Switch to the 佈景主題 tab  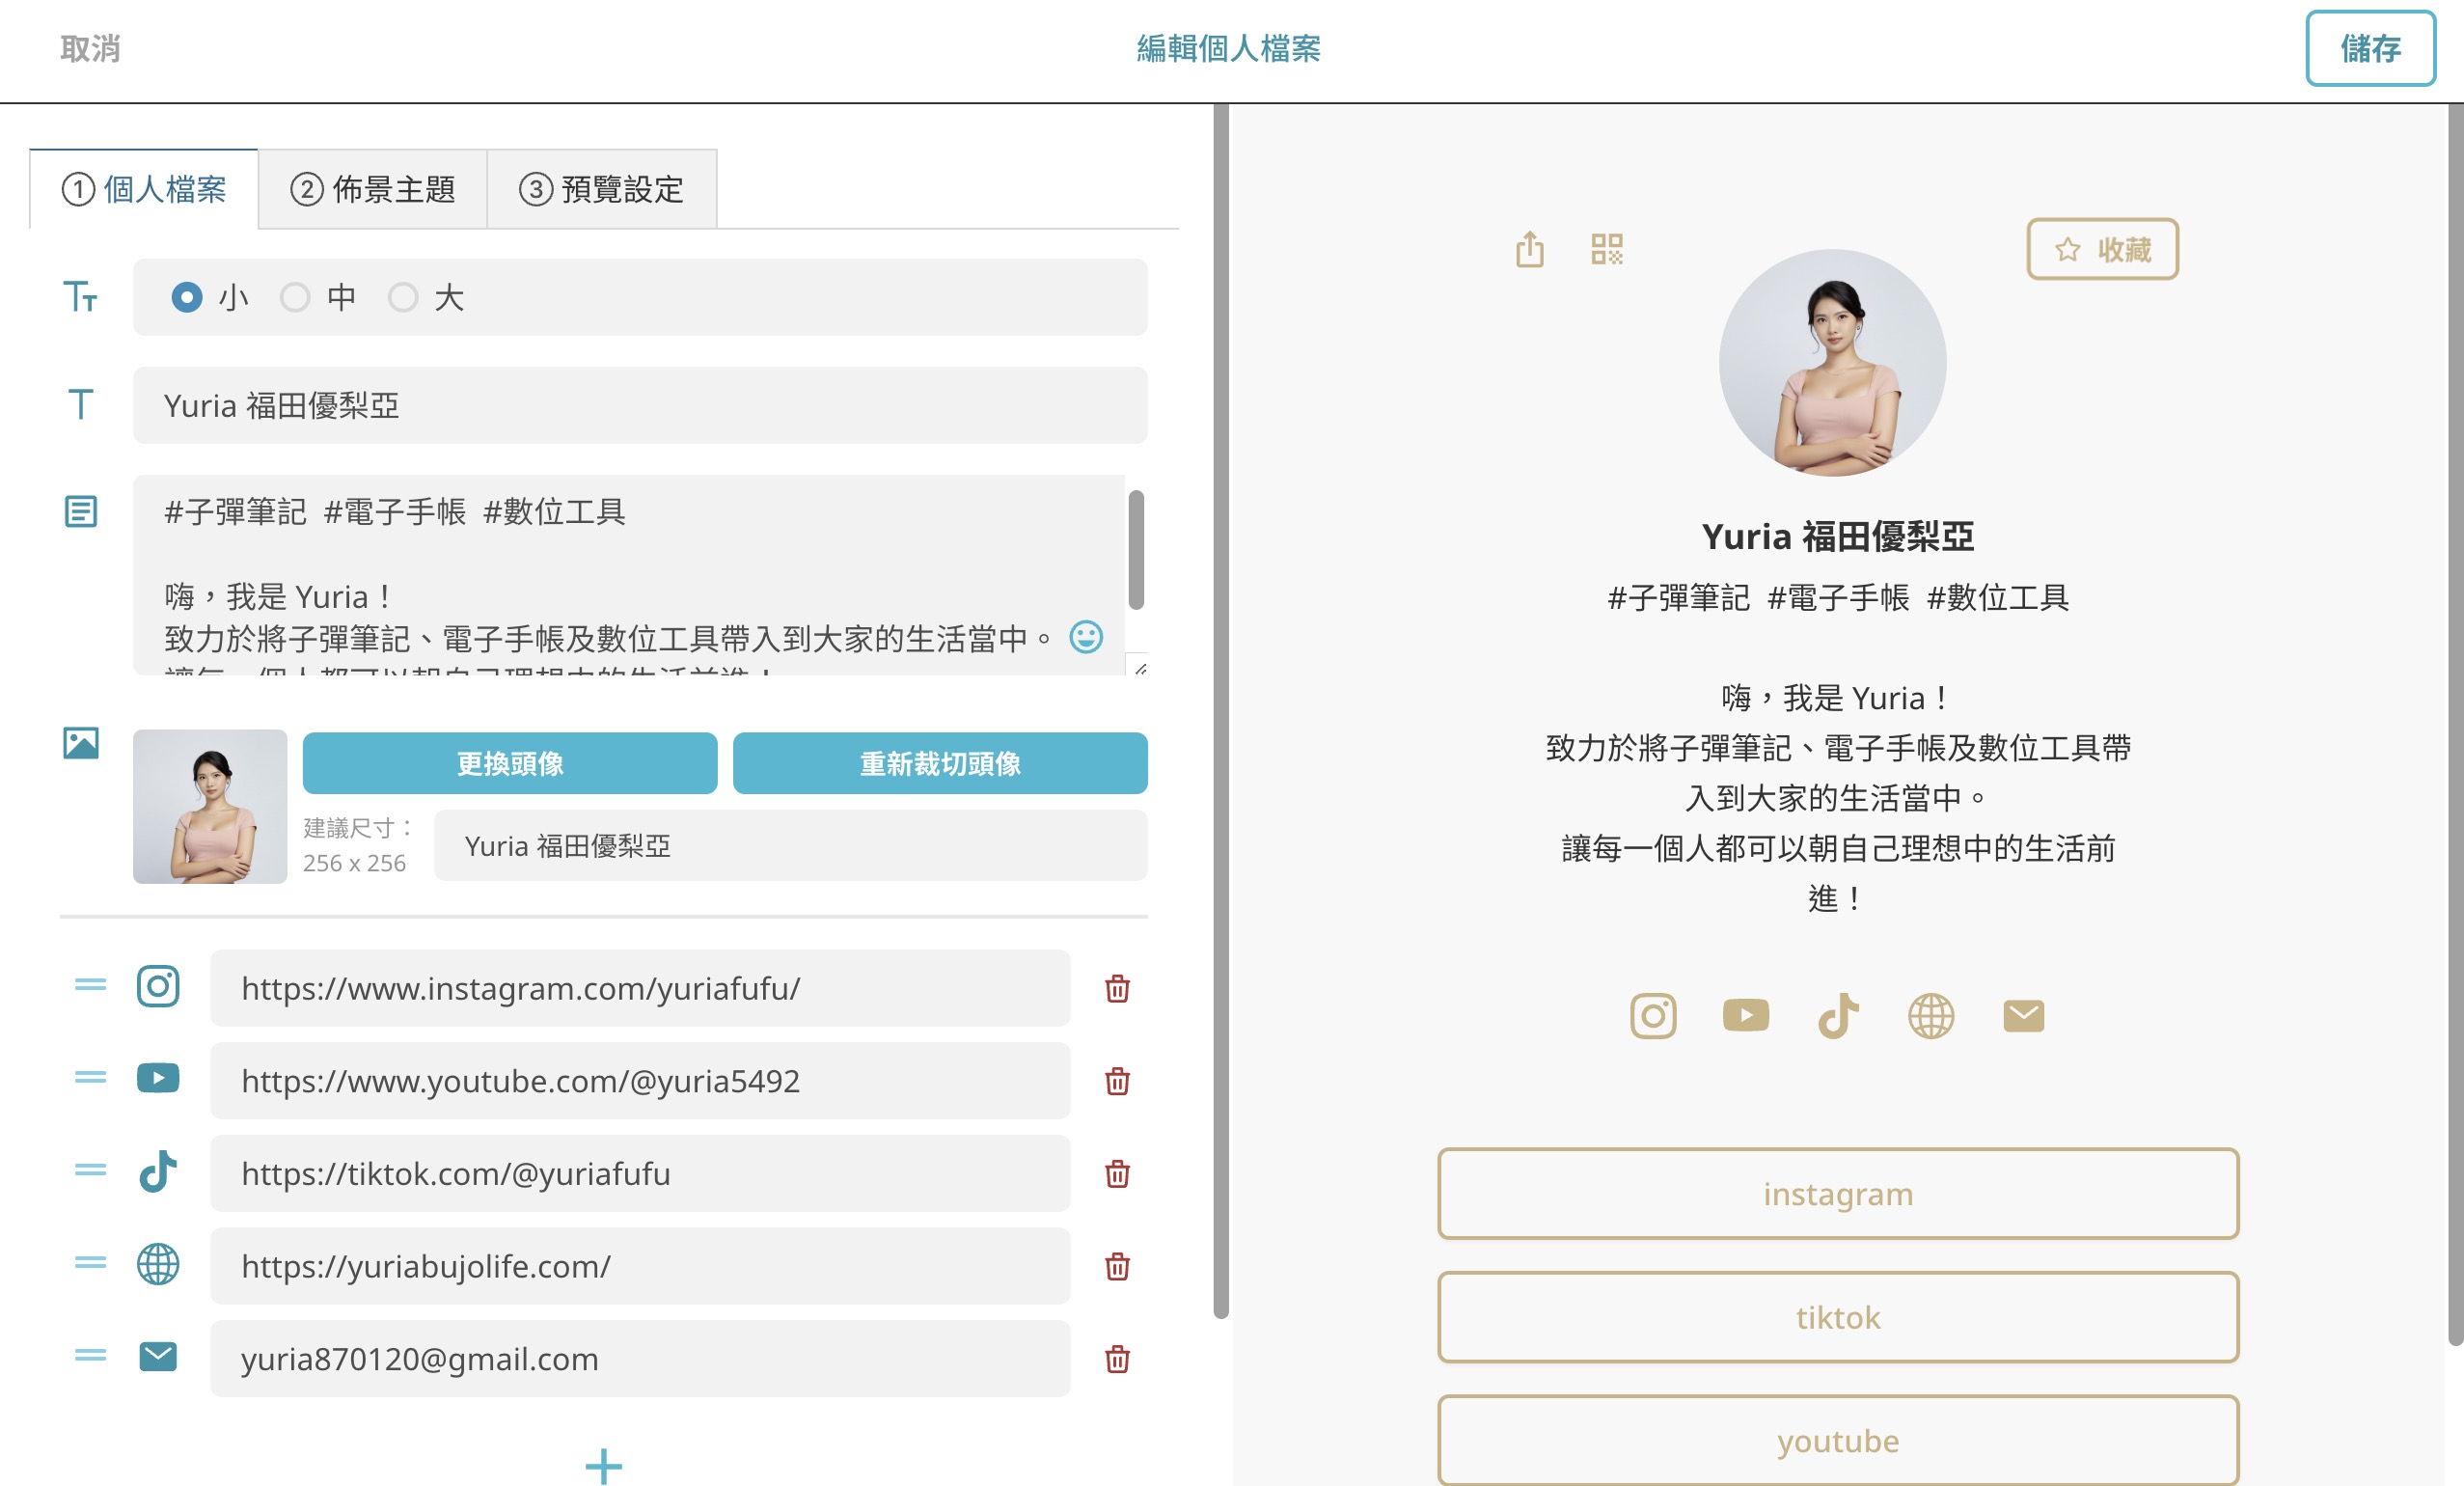pyautogui.click(x=373, y=189)
